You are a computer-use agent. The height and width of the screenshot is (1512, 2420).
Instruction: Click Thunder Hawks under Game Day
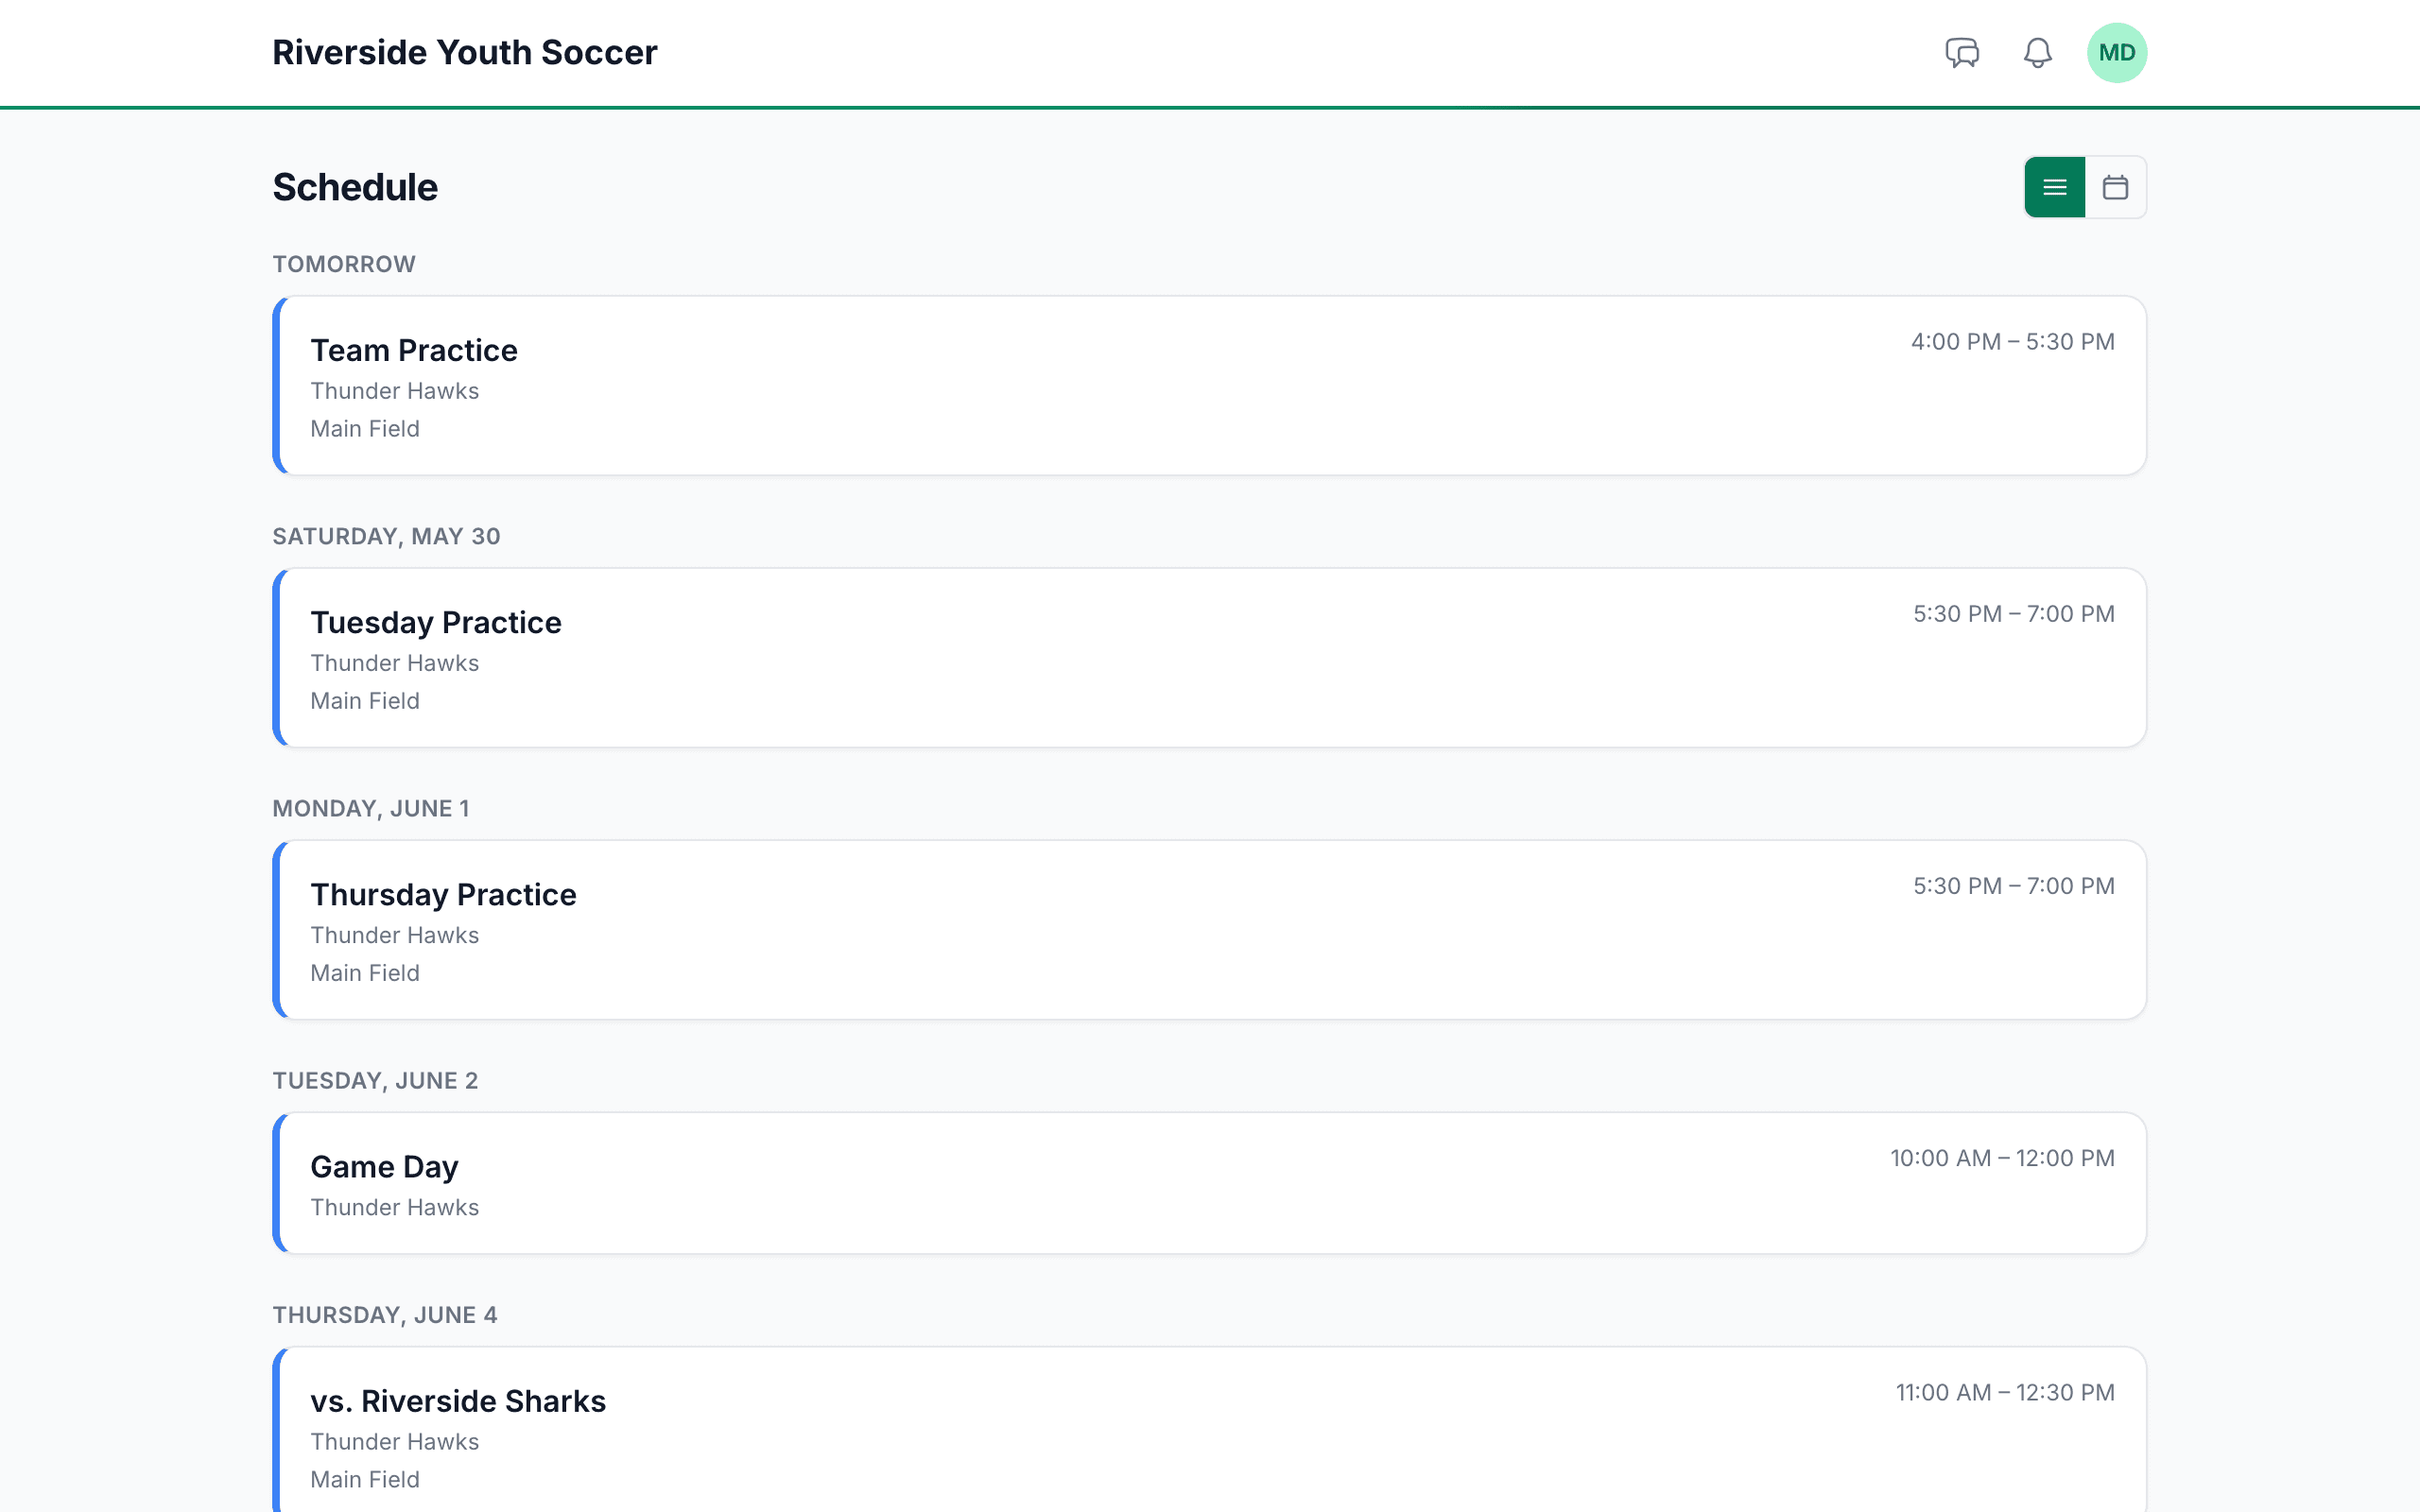pos(394,1207)
